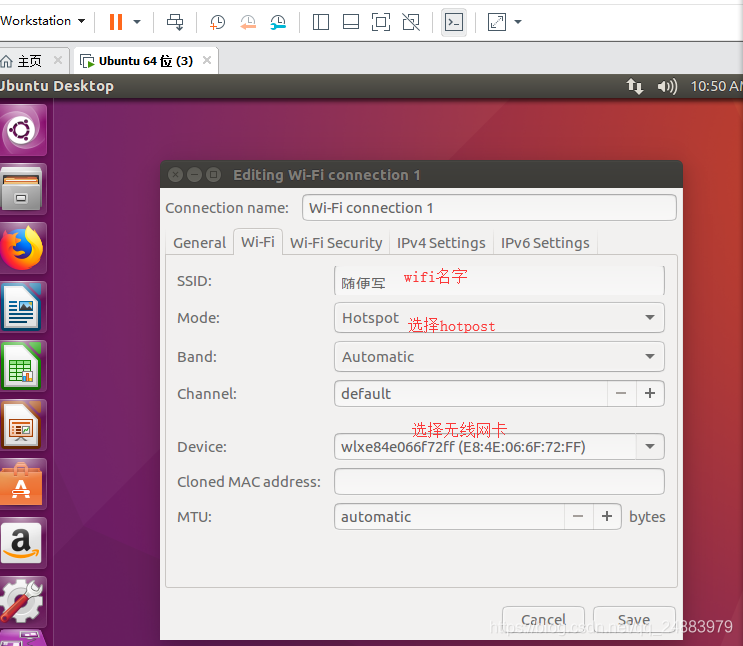Image resolution: width=743 pixels, height=646 pixels.
Task: Increase the MTU value
Action: (x=607, y=517)
